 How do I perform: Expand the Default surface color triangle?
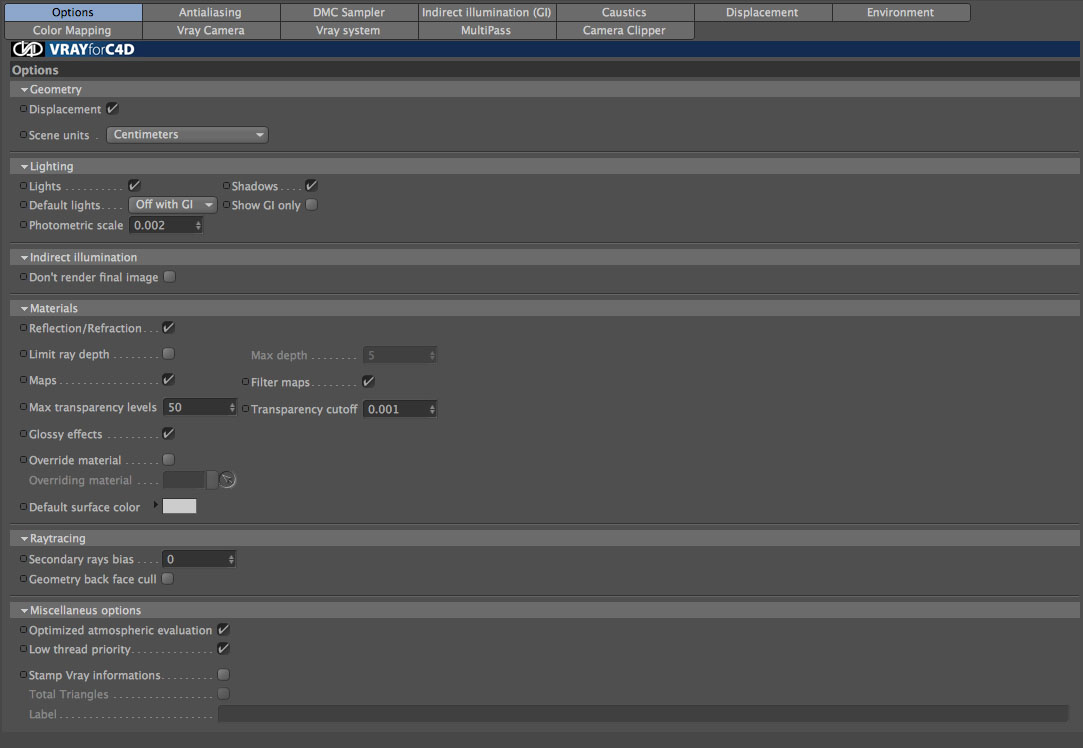pyautogui.click(x=155, y=505)
